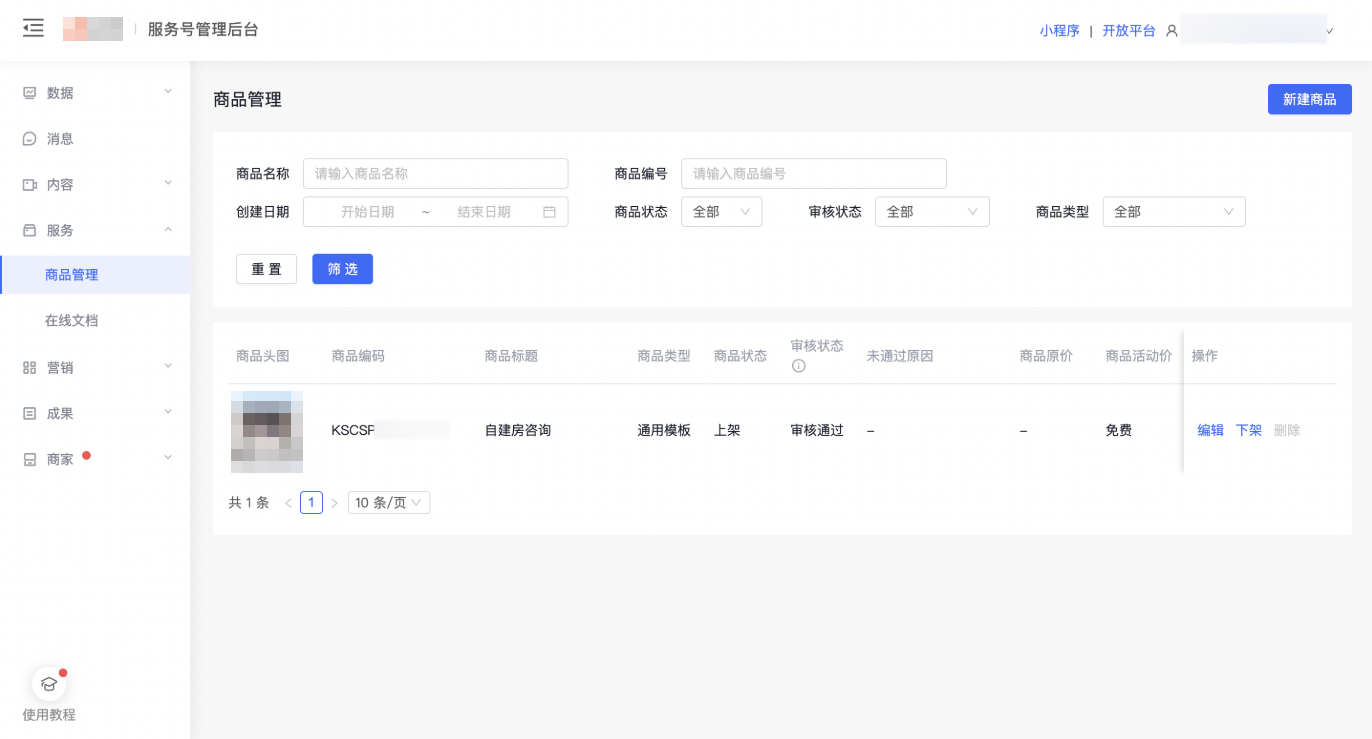
Task: Collapse sidebar using the menu fold icon
Action: pos(33,28)
